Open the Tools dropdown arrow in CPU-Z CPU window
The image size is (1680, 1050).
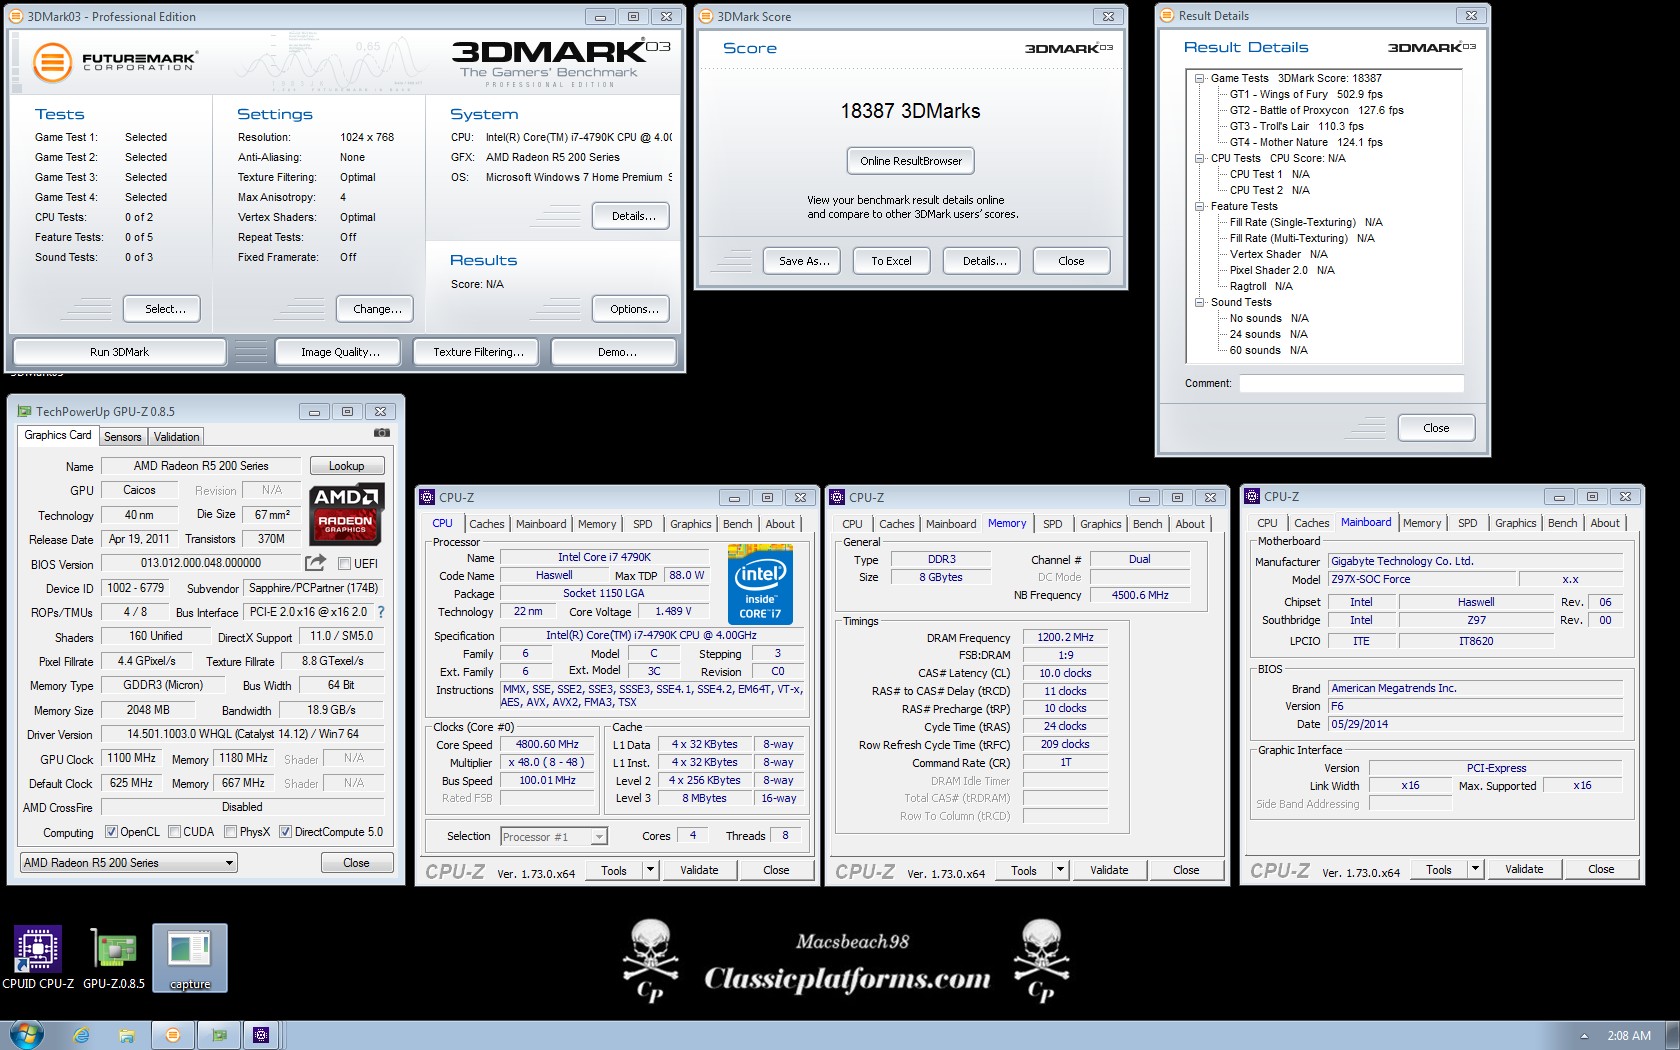point(650,870)
